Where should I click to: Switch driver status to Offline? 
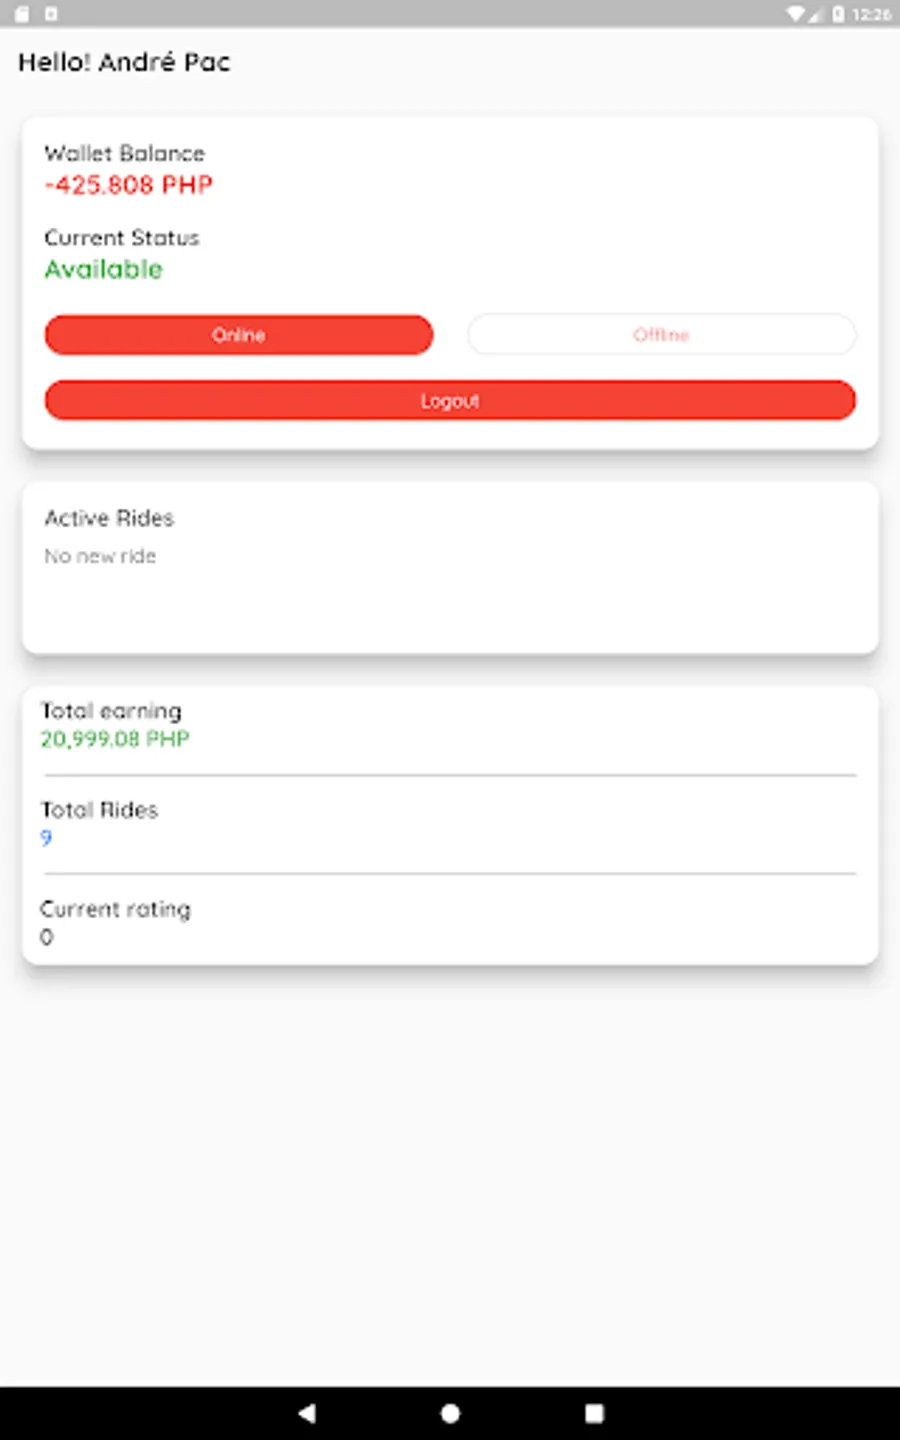[661, 335]
